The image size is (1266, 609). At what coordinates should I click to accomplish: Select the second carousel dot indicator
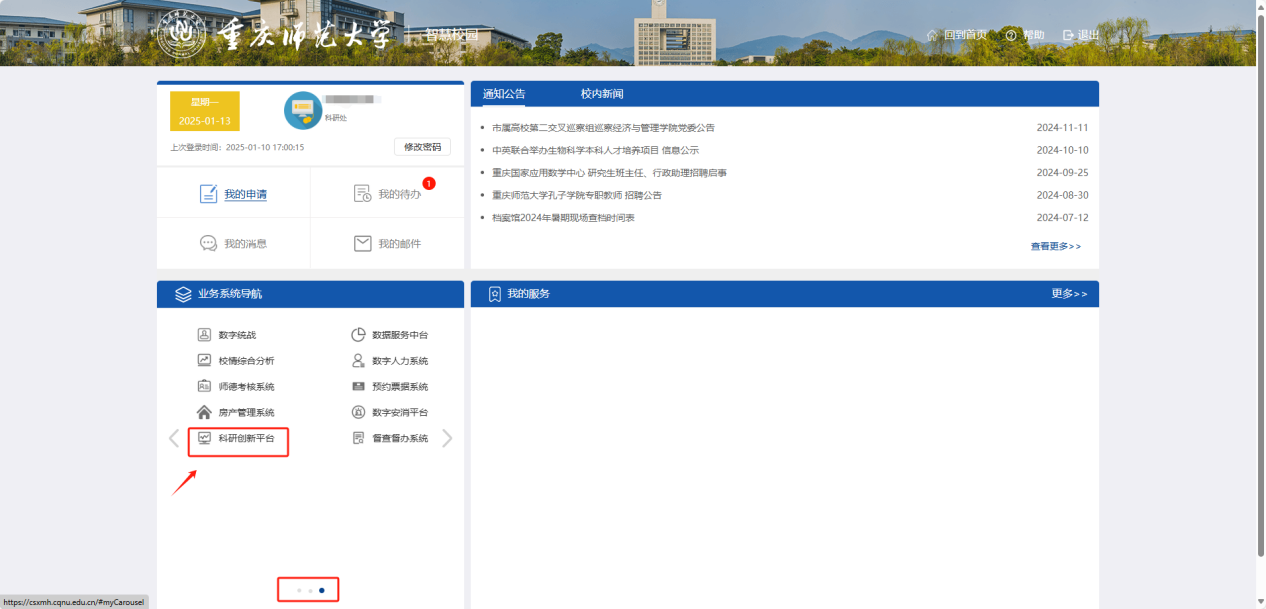click(x=310, y=590)
